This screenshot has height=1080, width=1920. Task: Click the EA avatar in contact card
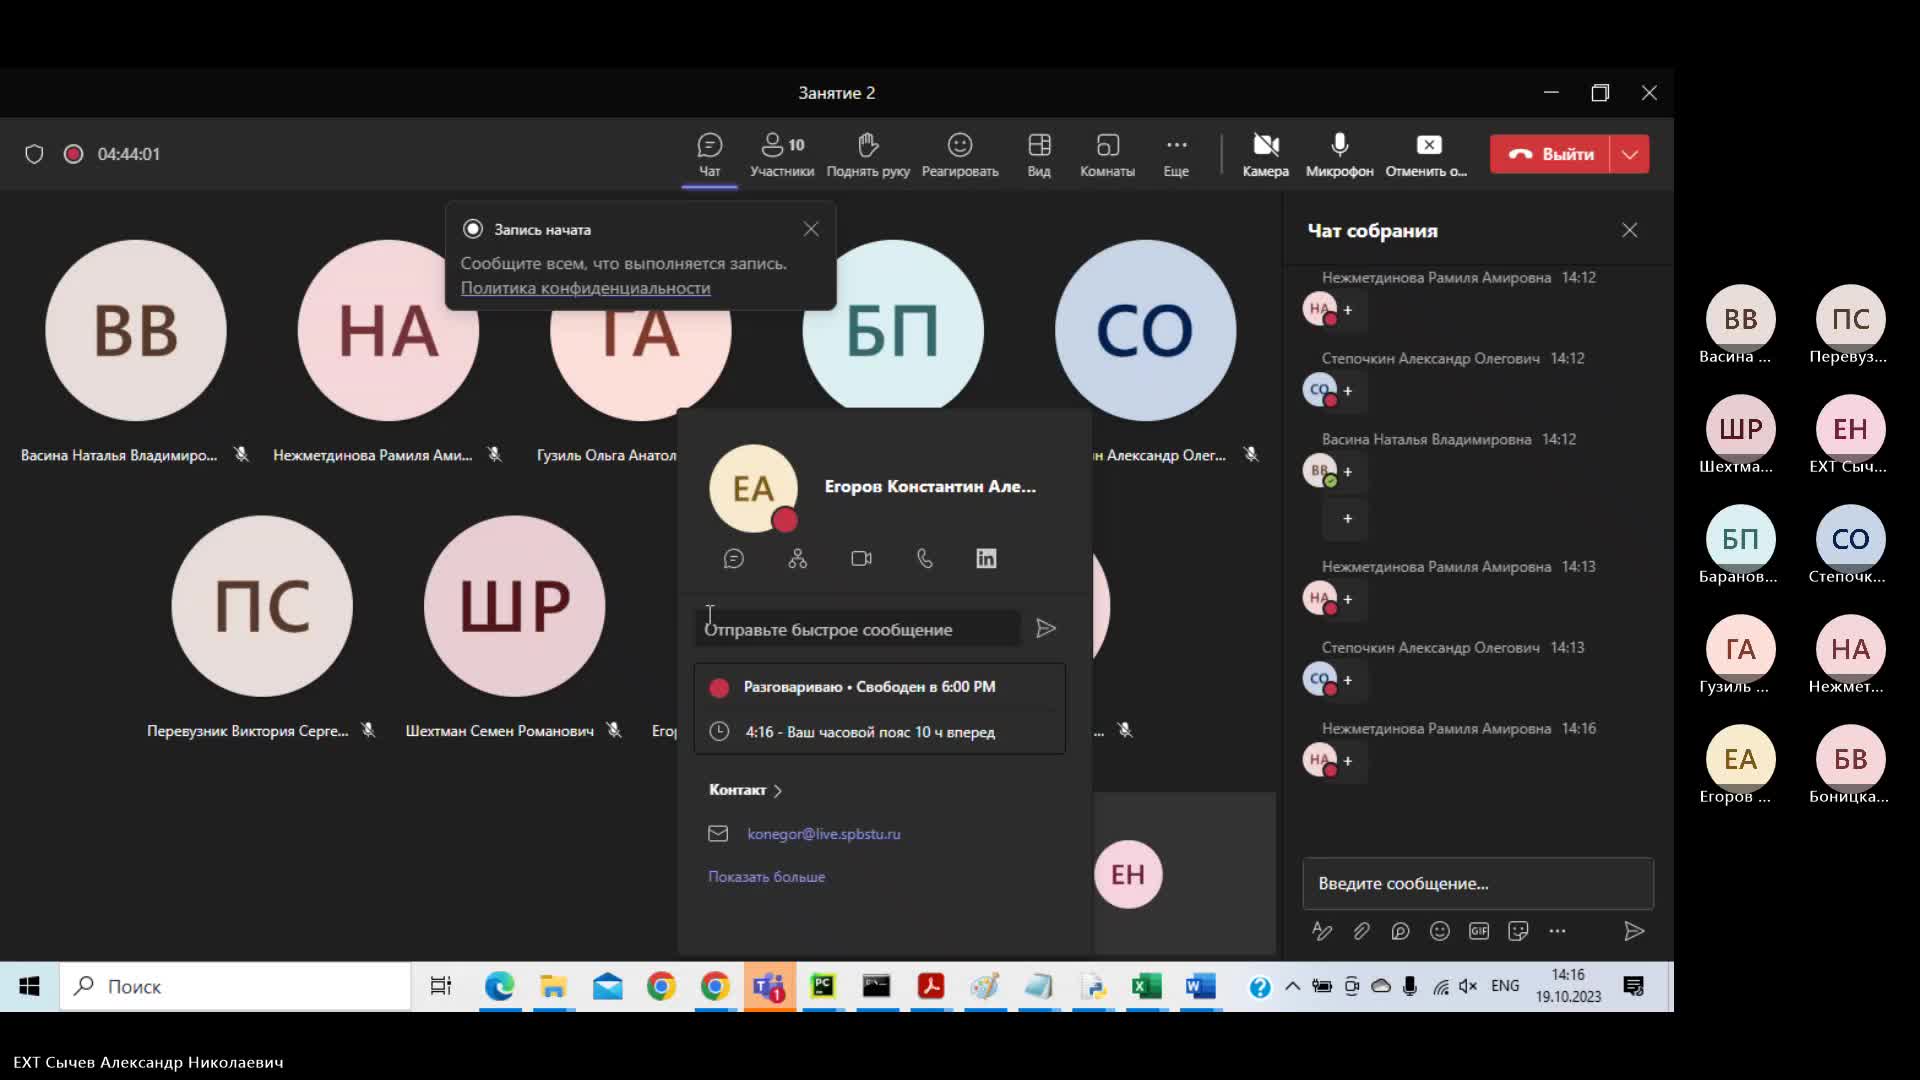[753, 488]
